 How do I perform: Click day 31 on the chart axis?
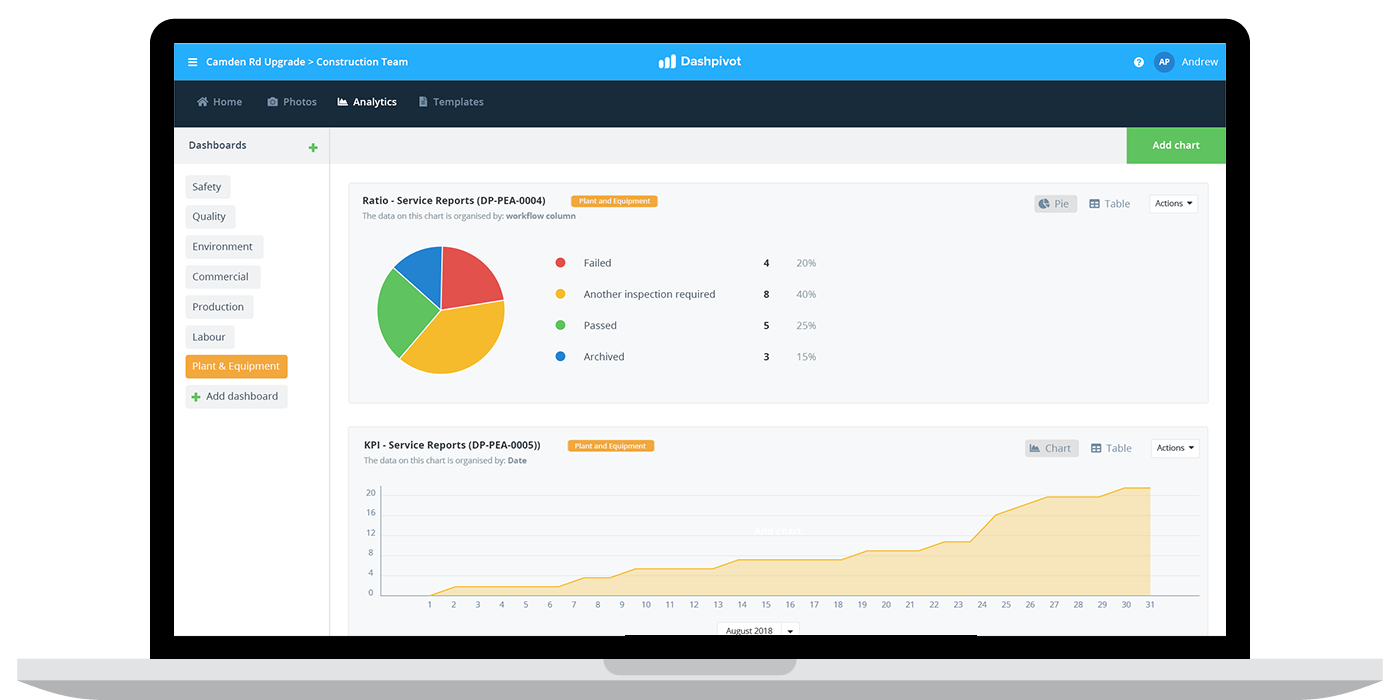[x=1150, y=604]
